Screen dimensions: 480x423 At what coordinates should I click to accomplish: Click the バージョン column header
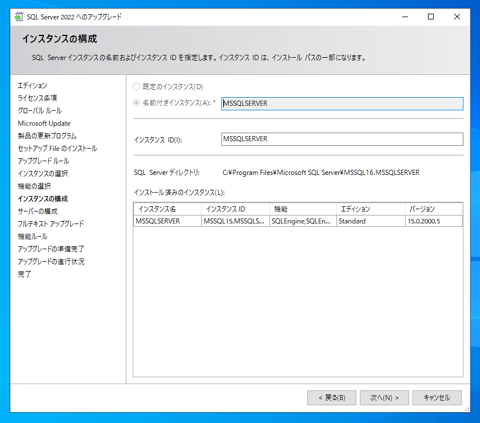point(434,209)
